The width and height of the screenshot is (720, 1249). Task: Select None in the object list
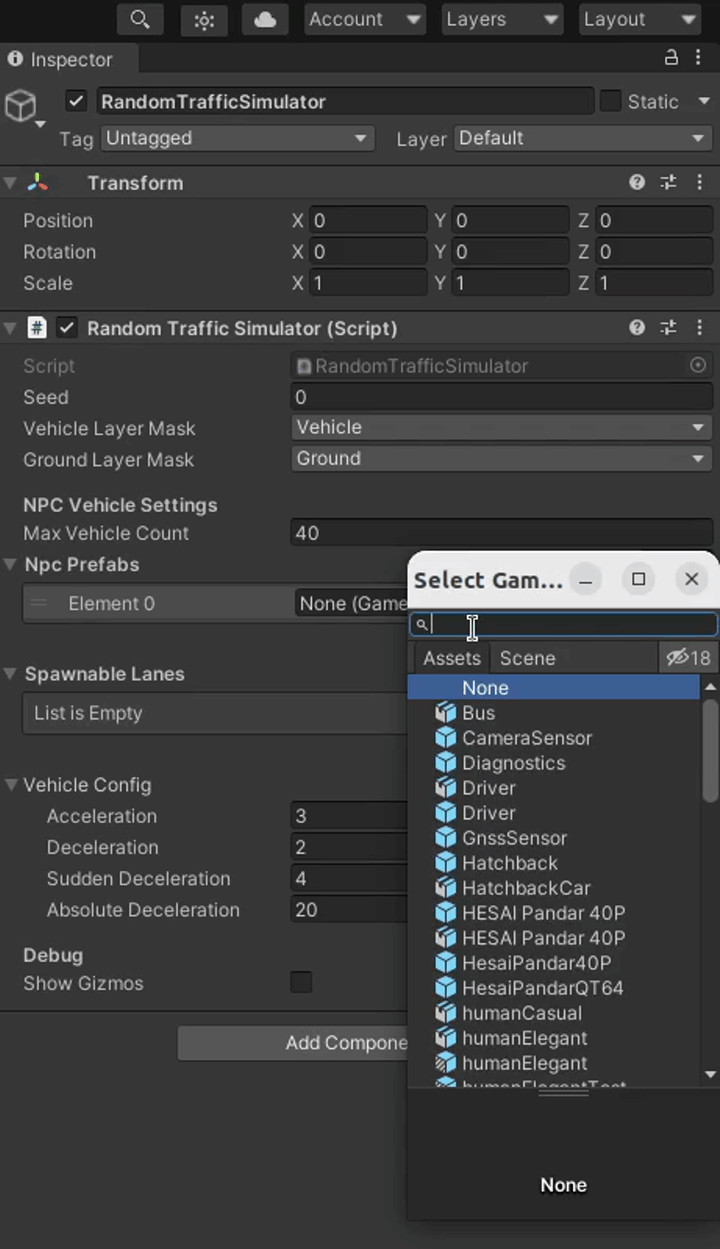tap(554, 688)
